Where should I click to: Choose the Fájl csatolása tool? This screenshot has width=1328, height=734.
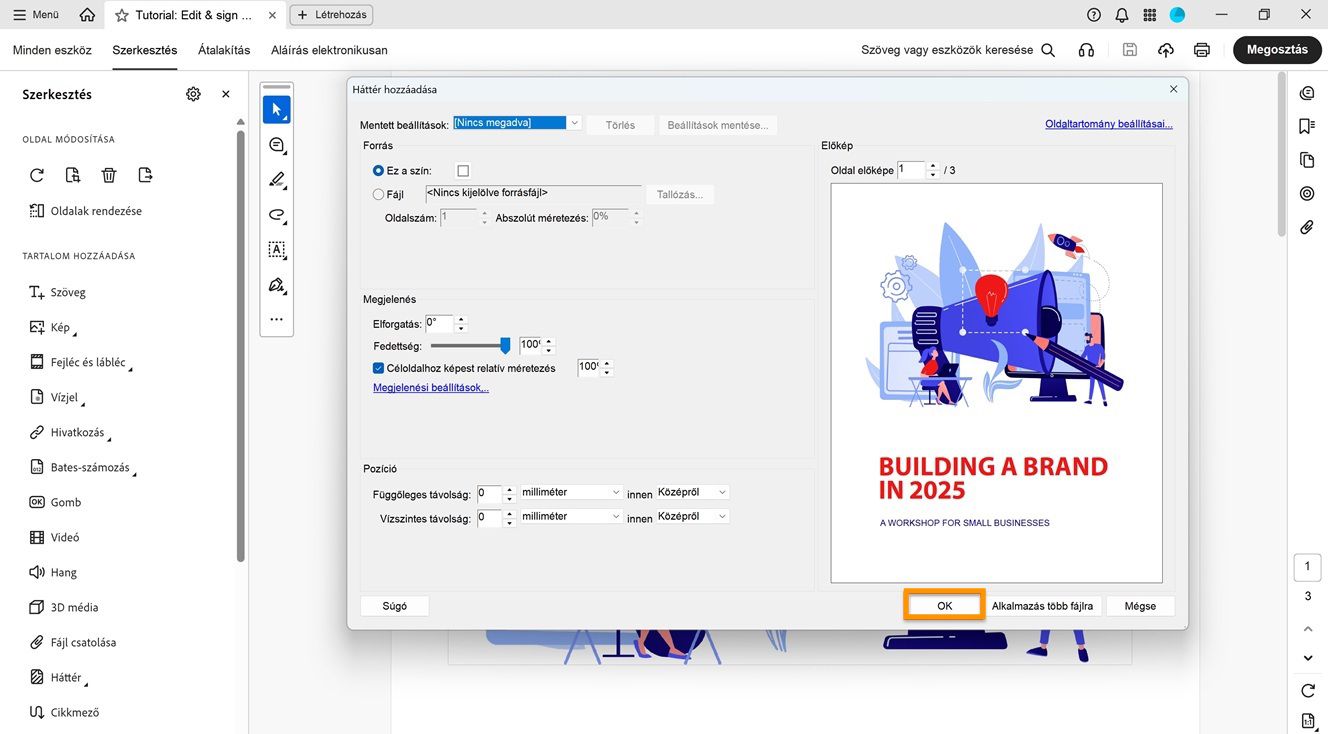click(x=73, y=642)
